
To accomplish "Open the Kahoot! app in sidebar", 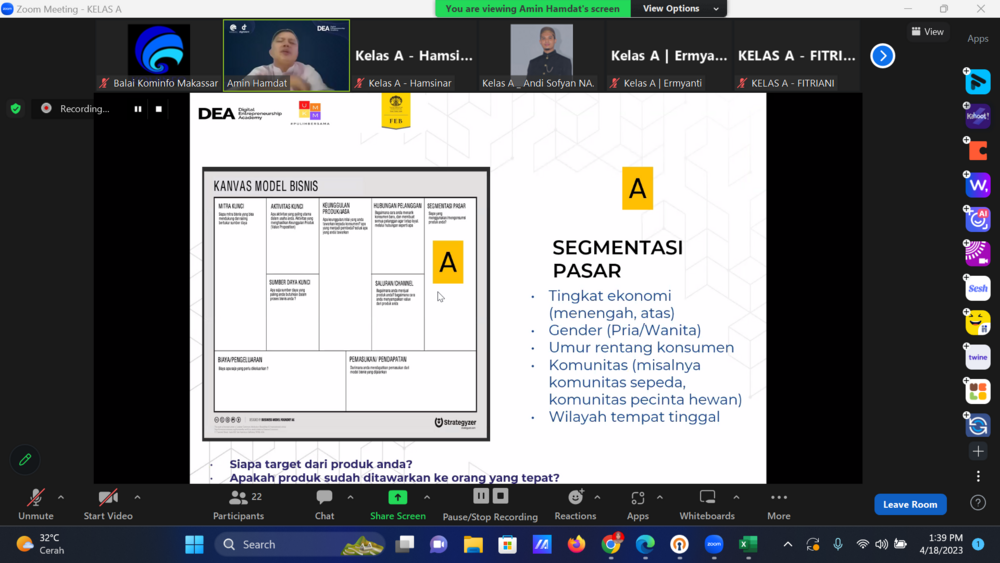I will click(978, 117).
